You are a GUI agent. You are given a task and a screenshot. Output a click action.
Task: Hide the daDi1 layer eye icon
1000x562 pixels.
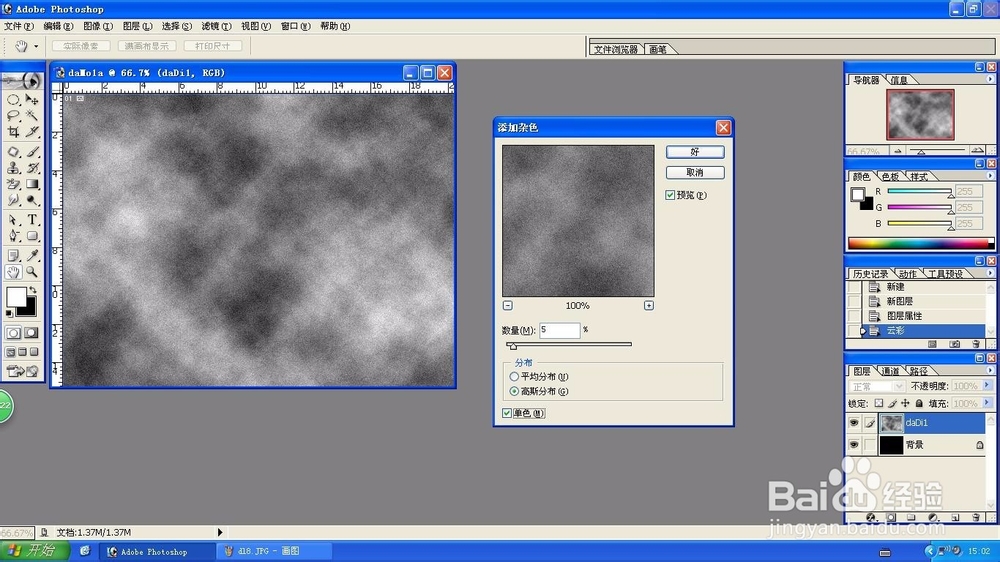click(854, 423)
